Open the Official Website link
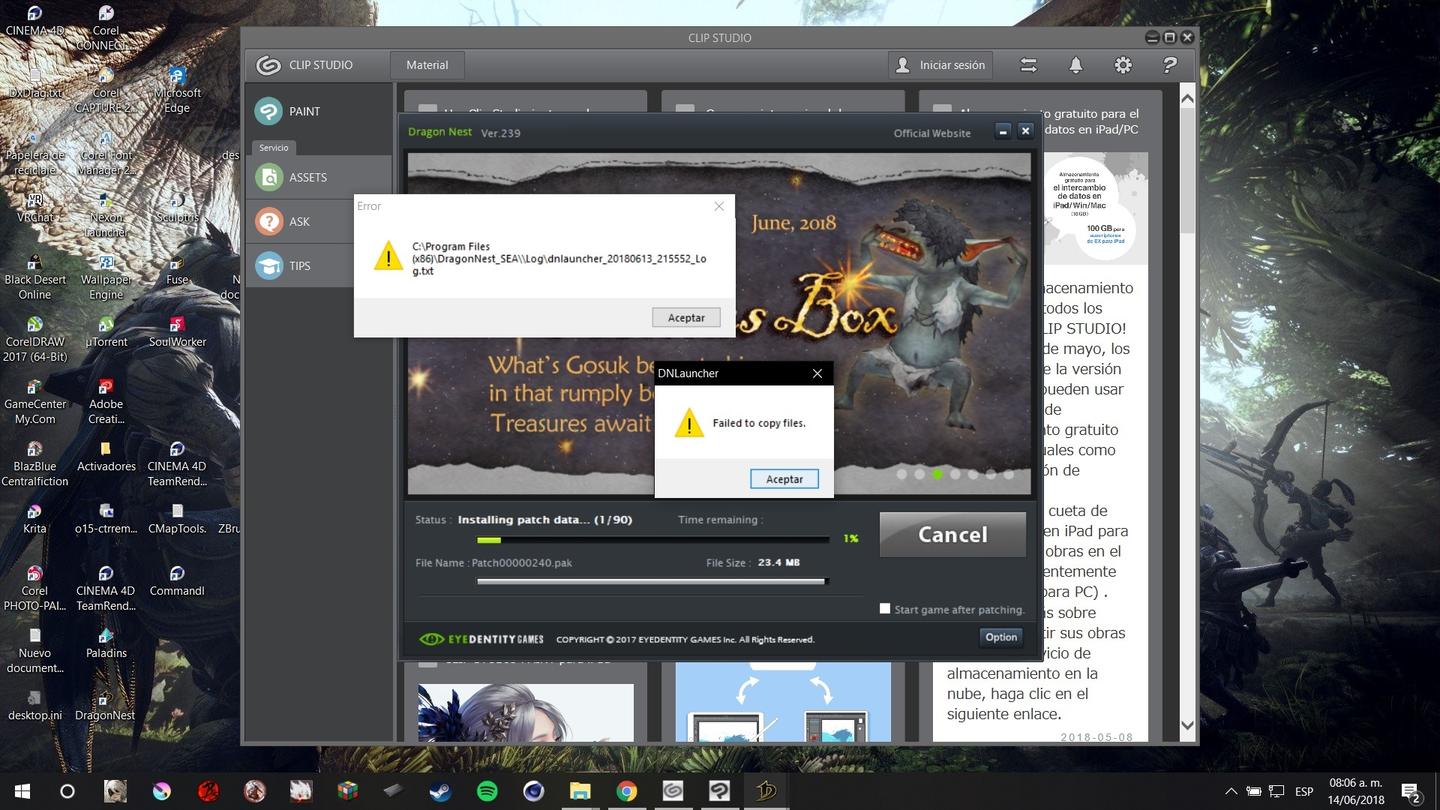This screenshot has height=810, width=1440. pyautogui.click(x=932, y=133)
